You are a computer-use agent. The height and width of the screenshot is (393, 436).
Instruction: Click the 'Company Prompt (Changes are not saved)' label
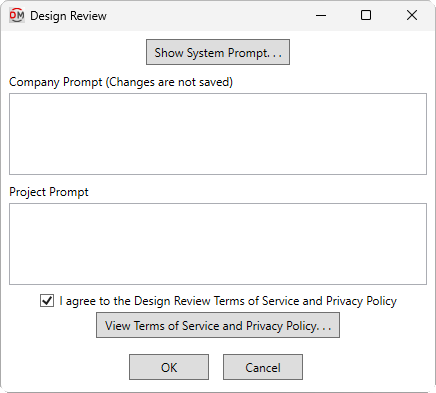[x=121, y=82]
